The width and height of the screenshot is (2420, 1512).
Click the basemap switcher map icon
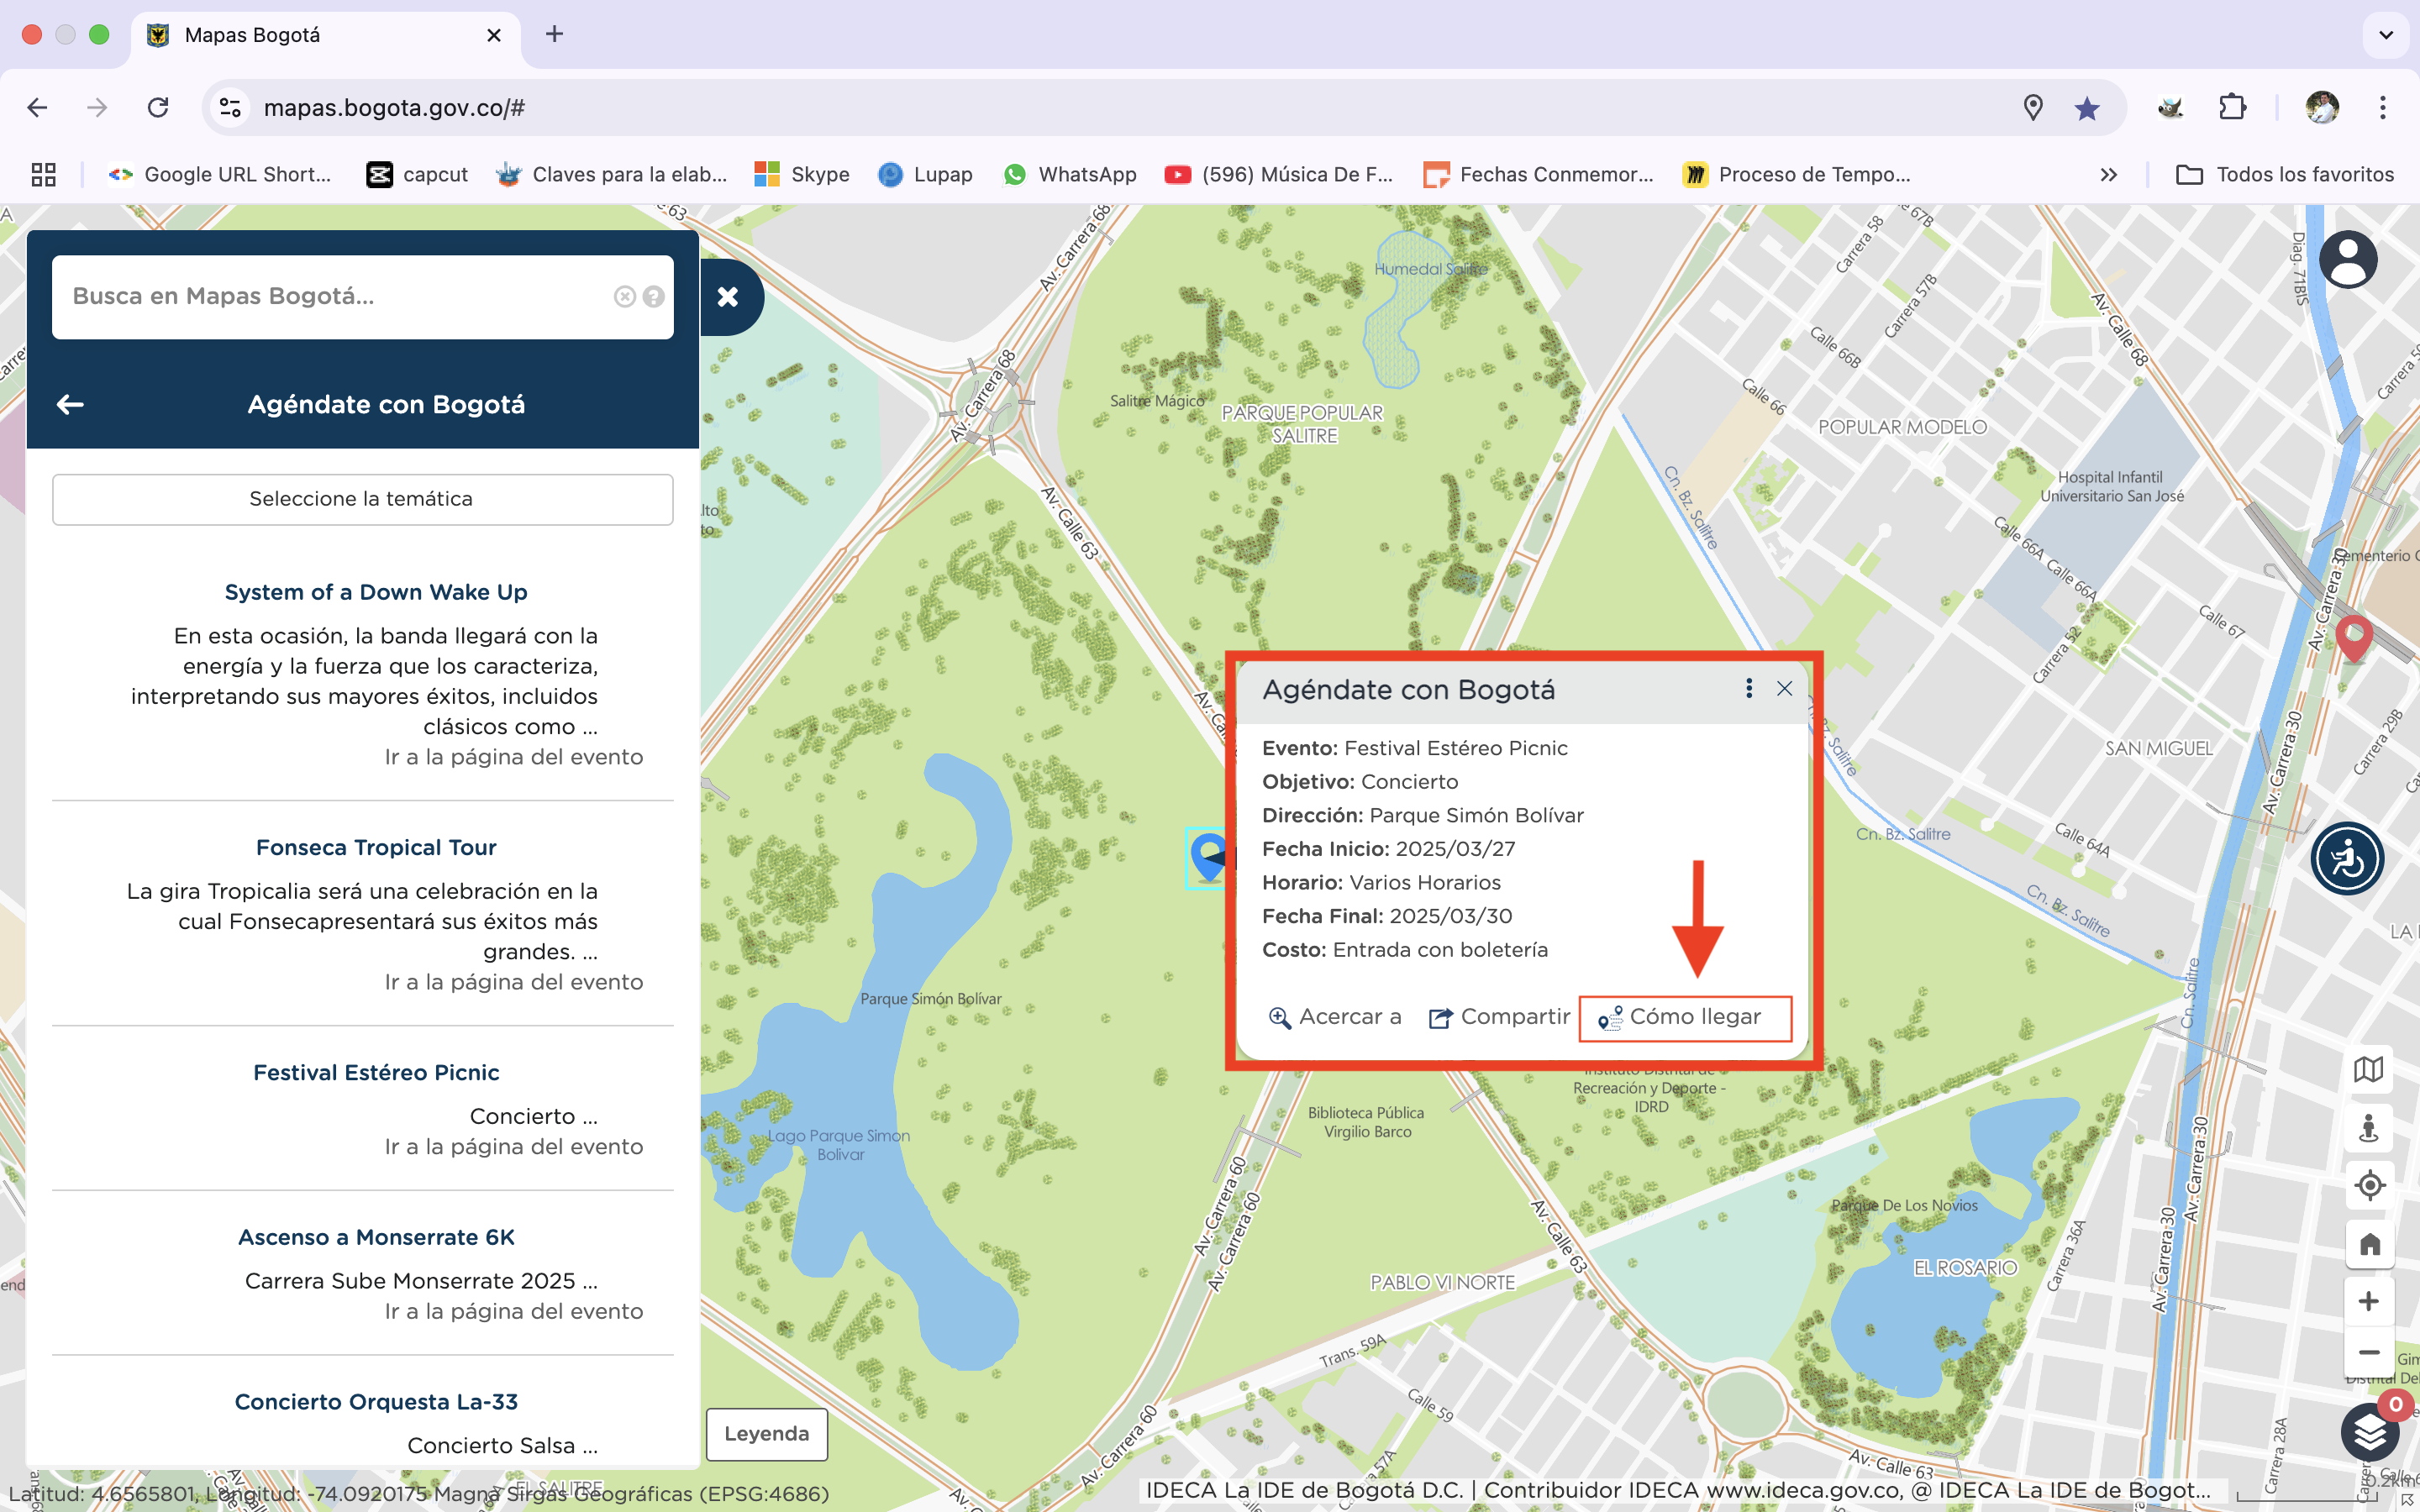2368,1070
